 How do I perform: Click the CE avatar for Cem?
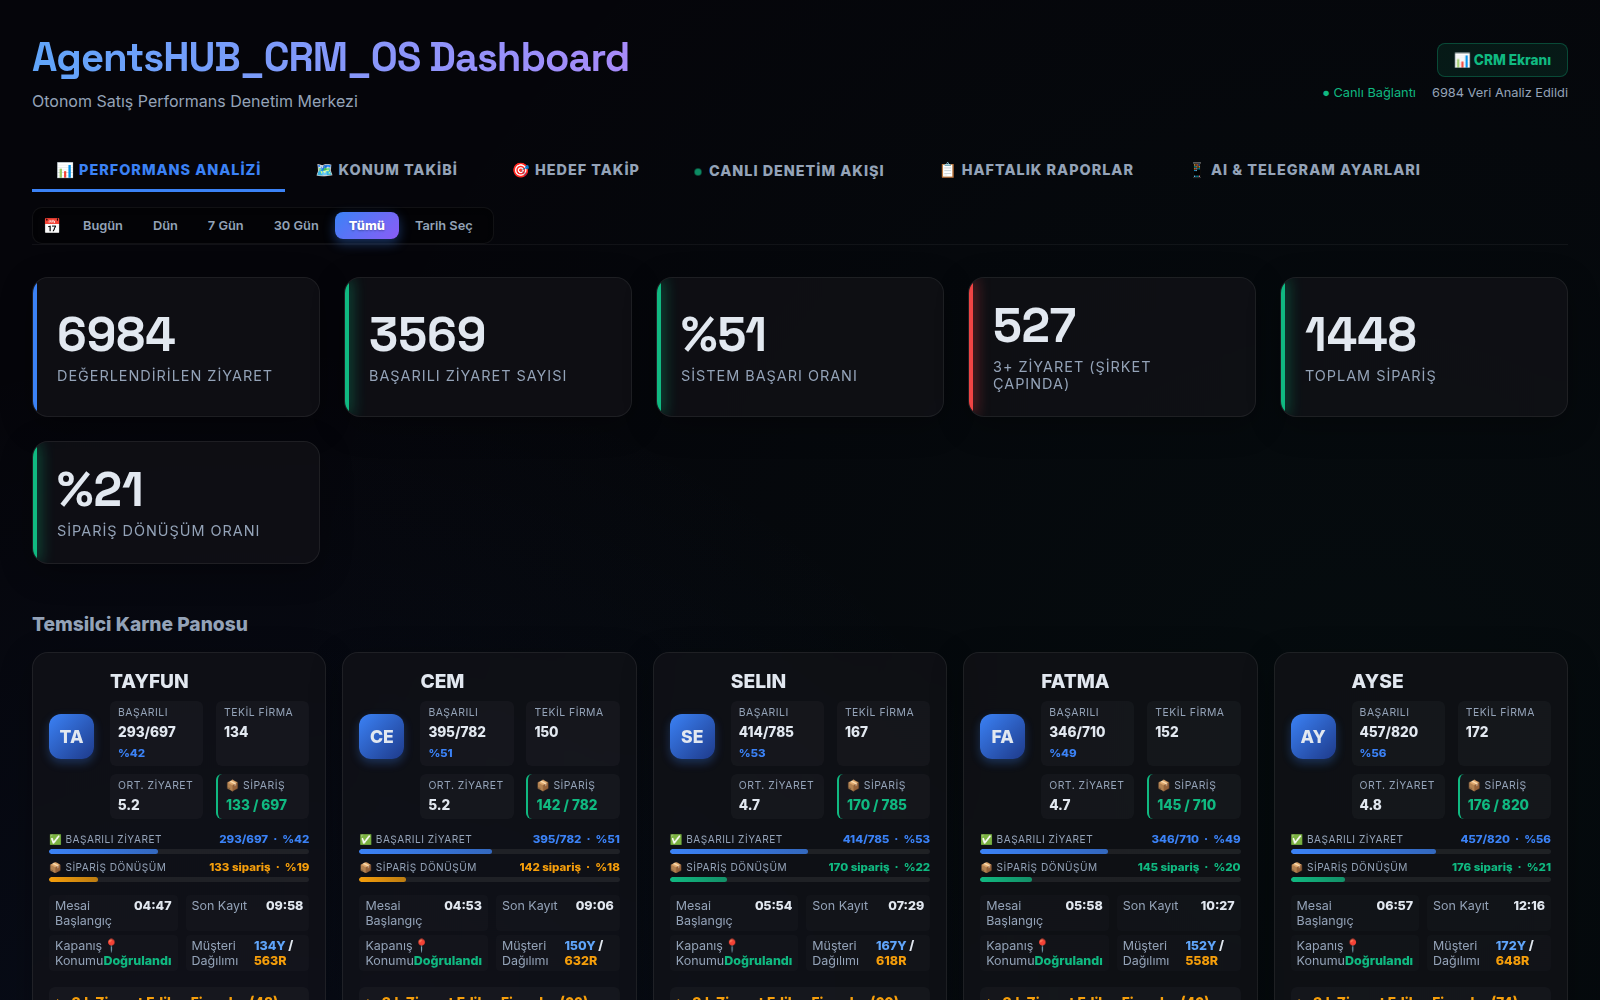tap(382, 737)
